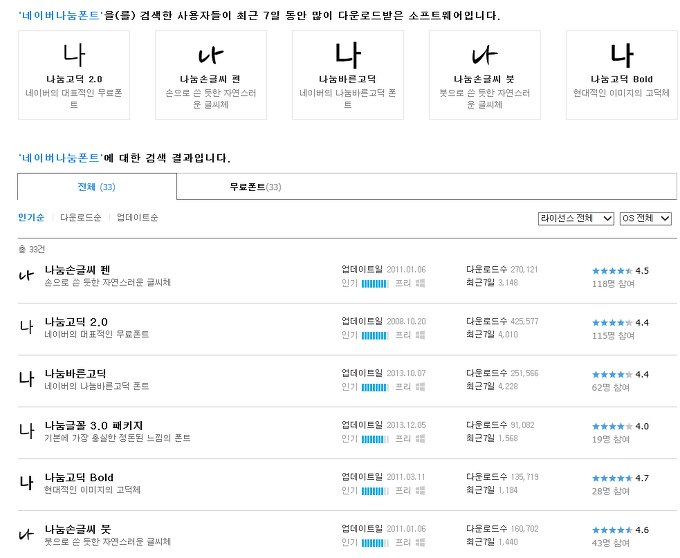Click the popularity bar in 나눔손글씨 펜 row
The height and width of the screenshot is (558, 680).
point(375,284)
